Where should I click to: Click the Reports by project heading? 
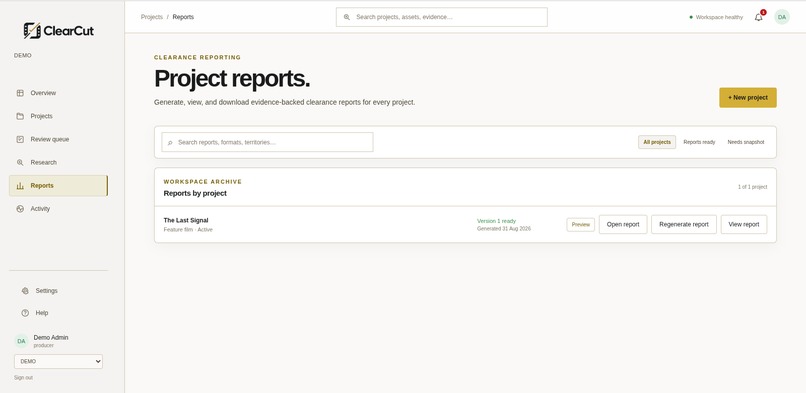click(195, 193)
